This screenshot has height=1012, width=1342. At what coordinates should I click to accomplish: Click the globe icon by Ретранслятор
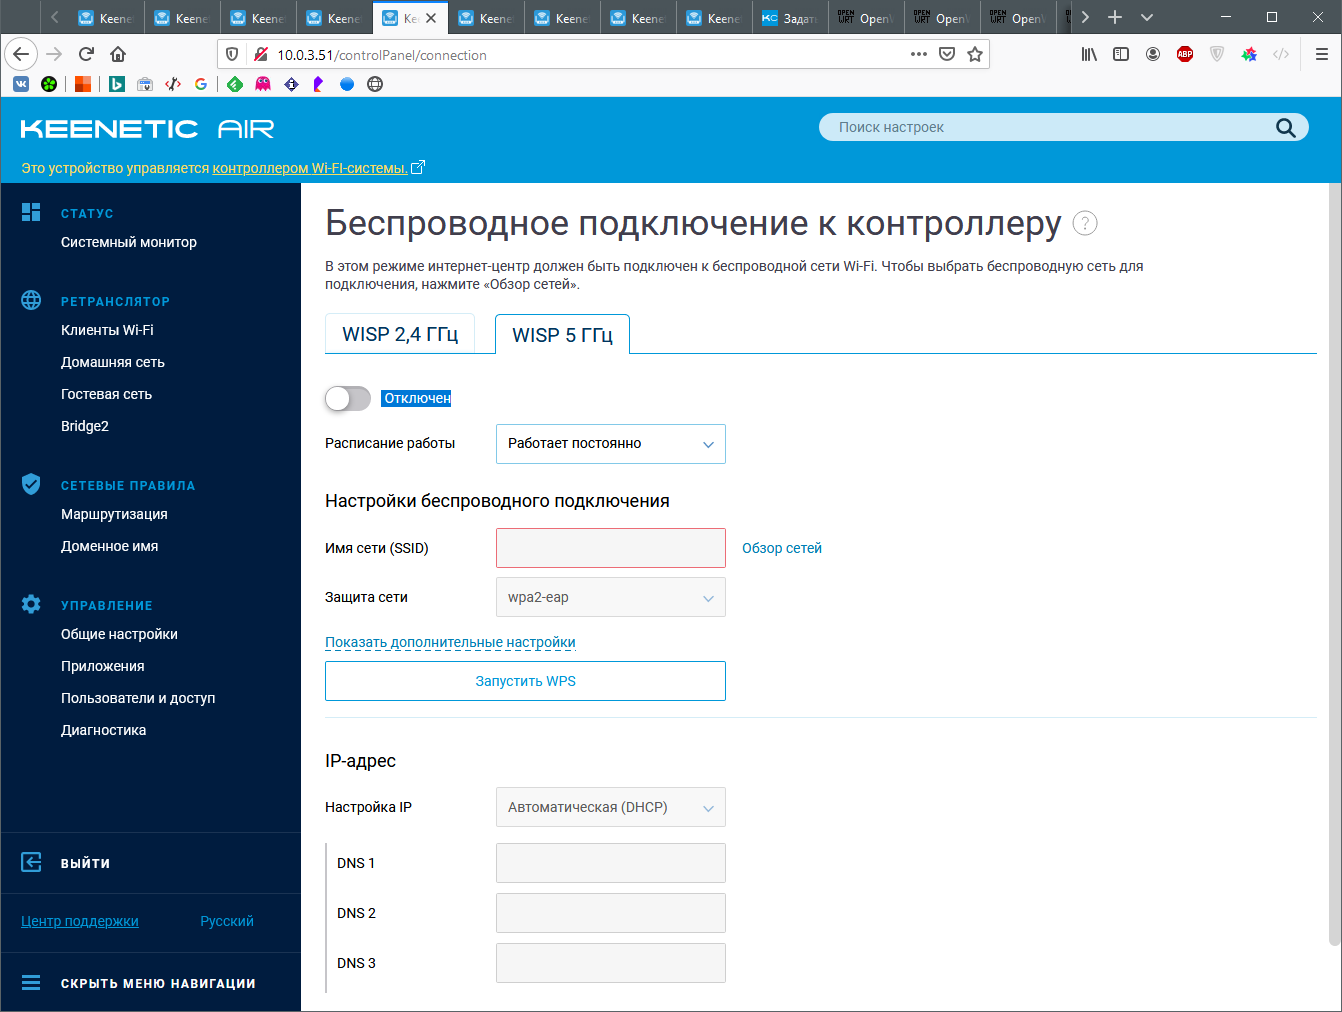coord(31,300)
